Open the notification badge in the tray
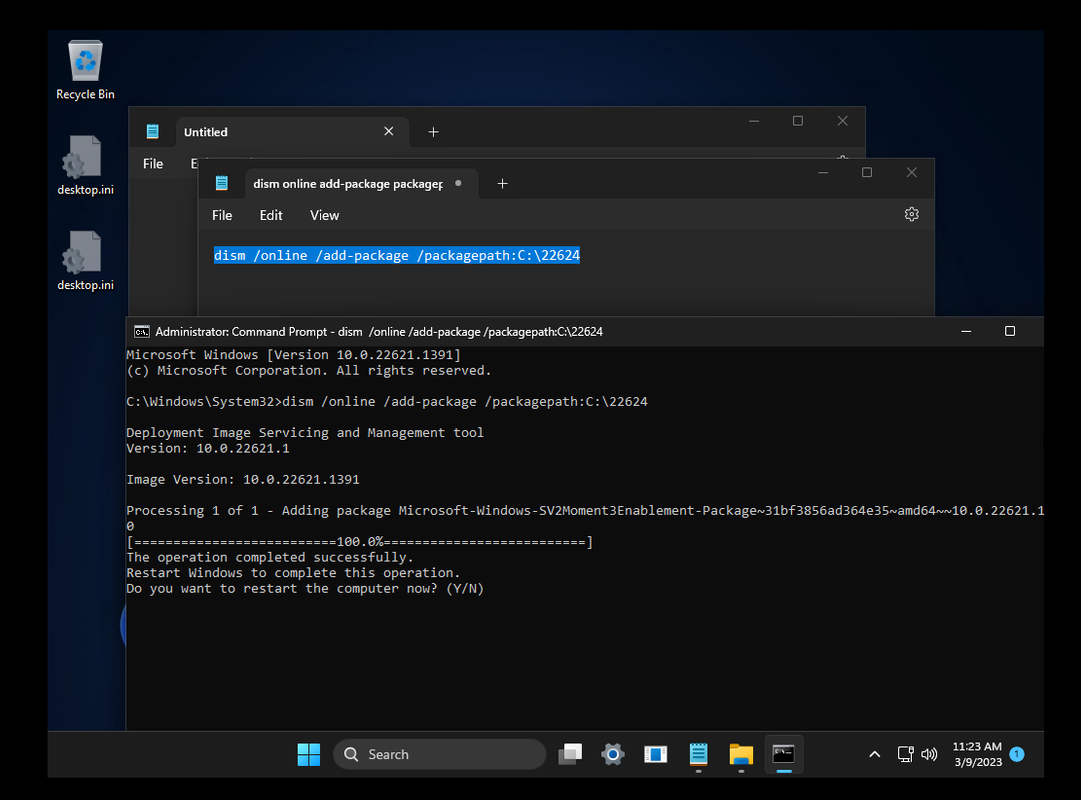Image resolution: width=1081 pixels, height=800 pixels. click(x=1017, y=754)
